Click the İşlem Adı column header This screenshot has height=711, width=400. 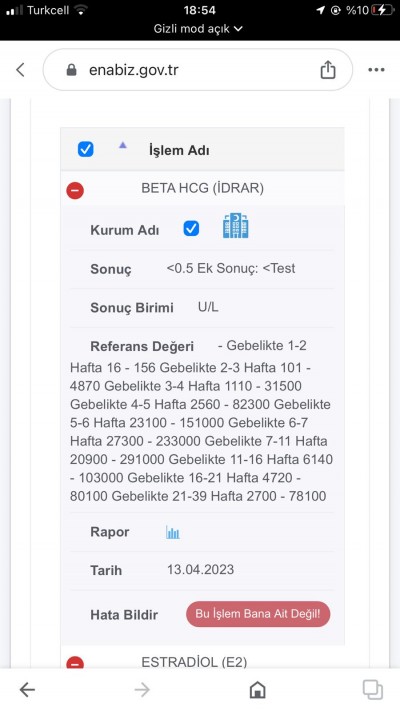(179, 151)
